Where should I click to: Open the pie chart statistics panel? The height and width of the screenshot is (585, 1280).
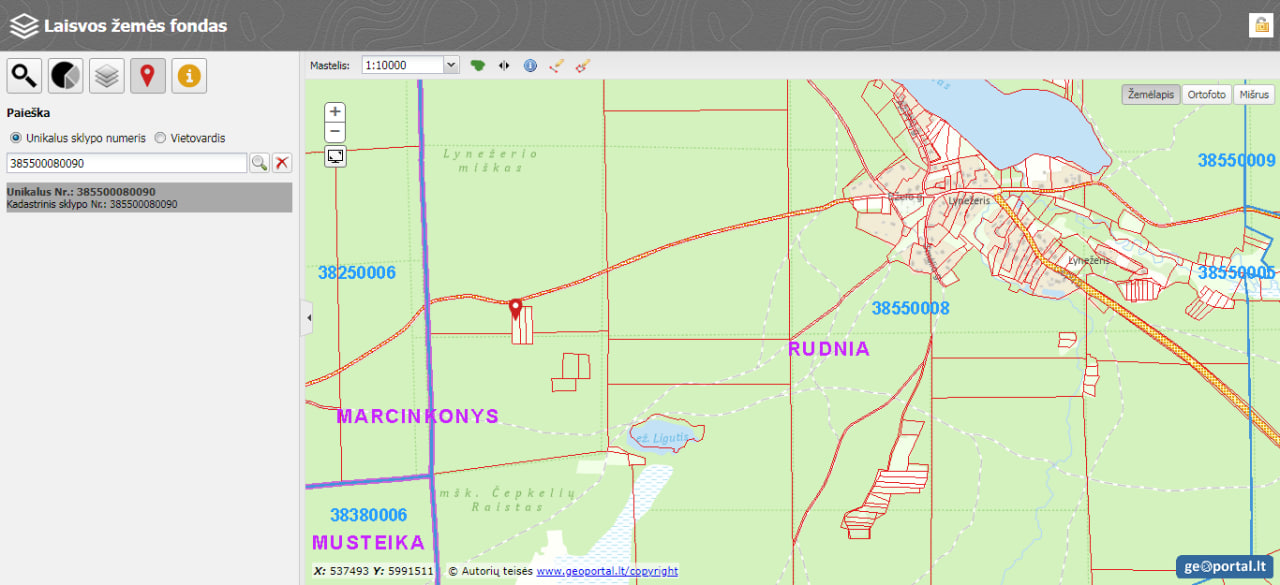[66, 76]
